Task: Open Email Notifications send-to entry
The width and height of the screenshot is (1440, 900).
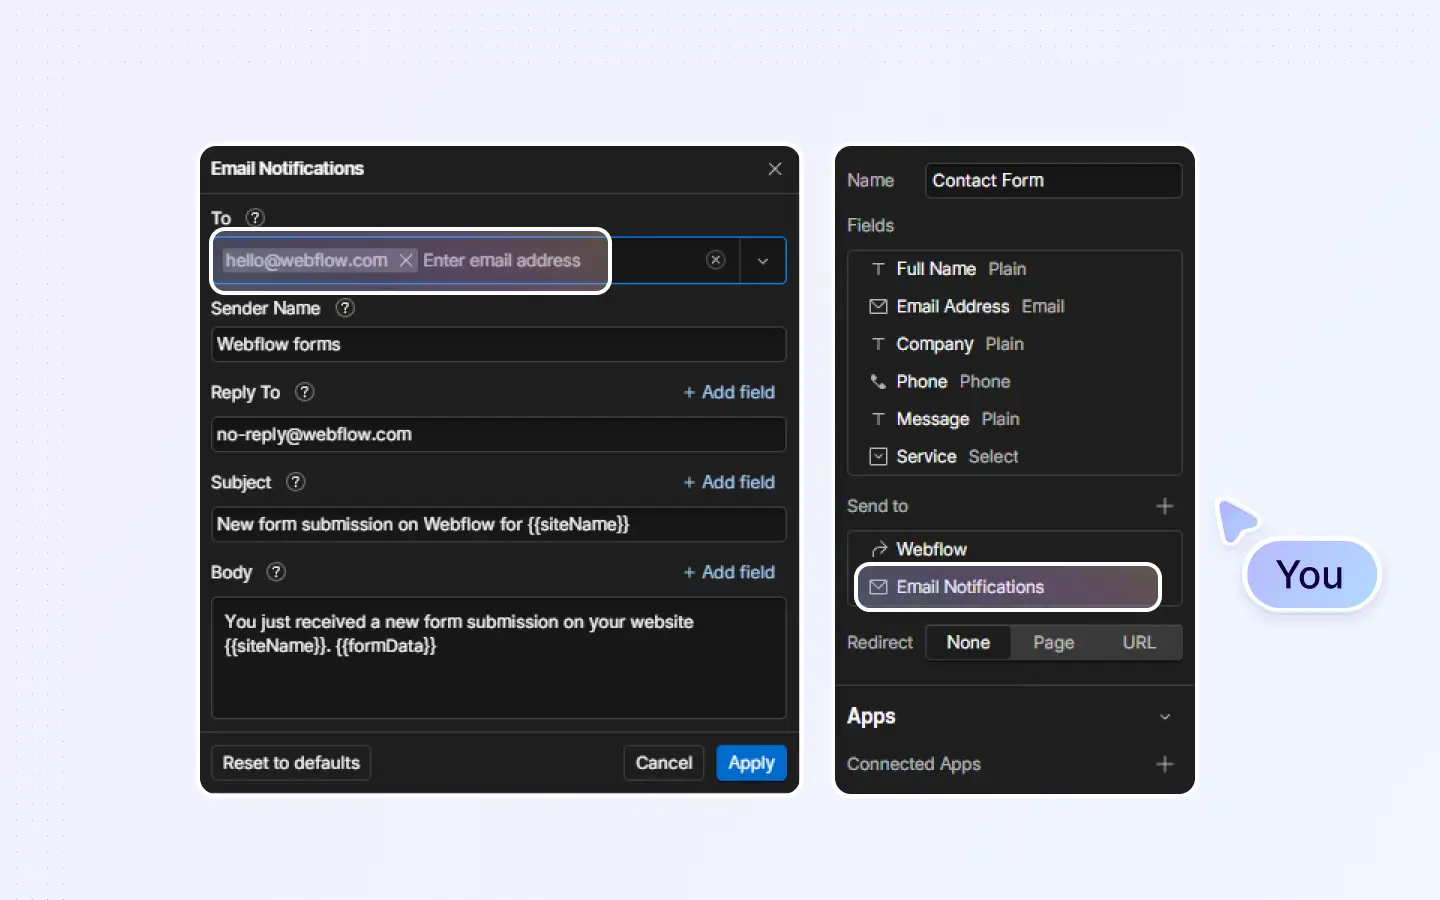Action: 1008,587
